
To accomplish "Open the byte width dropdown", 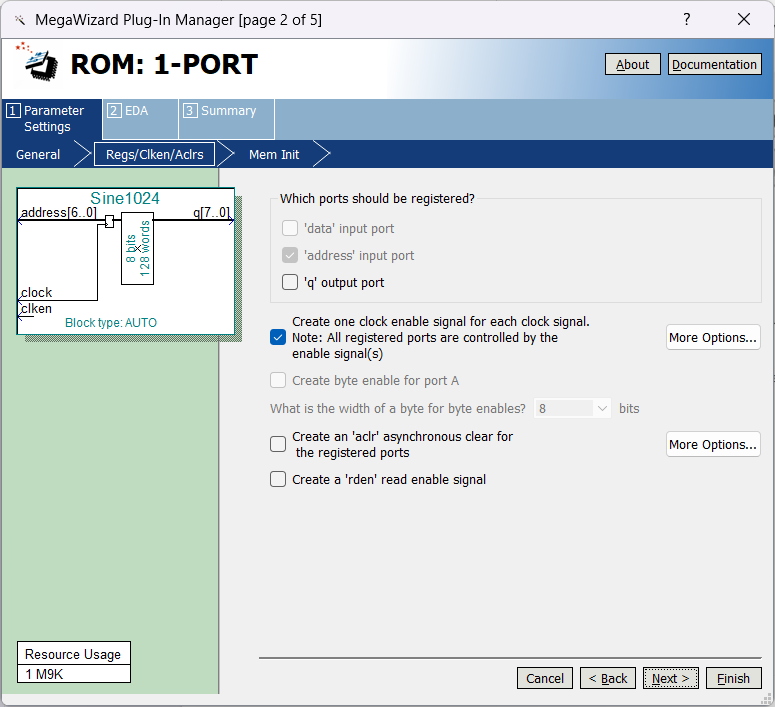I will [572, 408].
